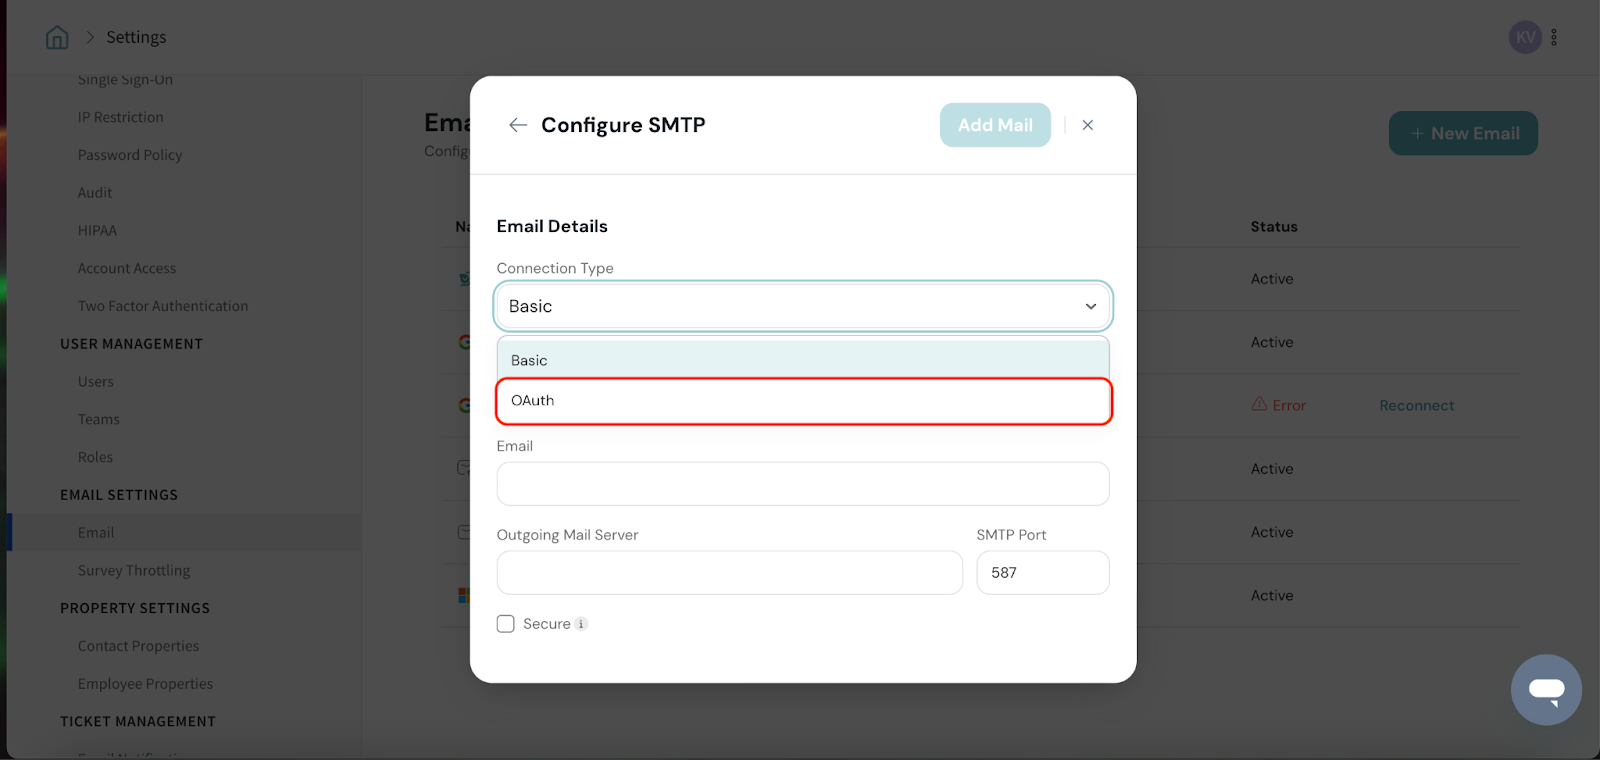
Task: Enable the Secure checkbox
Action: click(x=506, y=624)
